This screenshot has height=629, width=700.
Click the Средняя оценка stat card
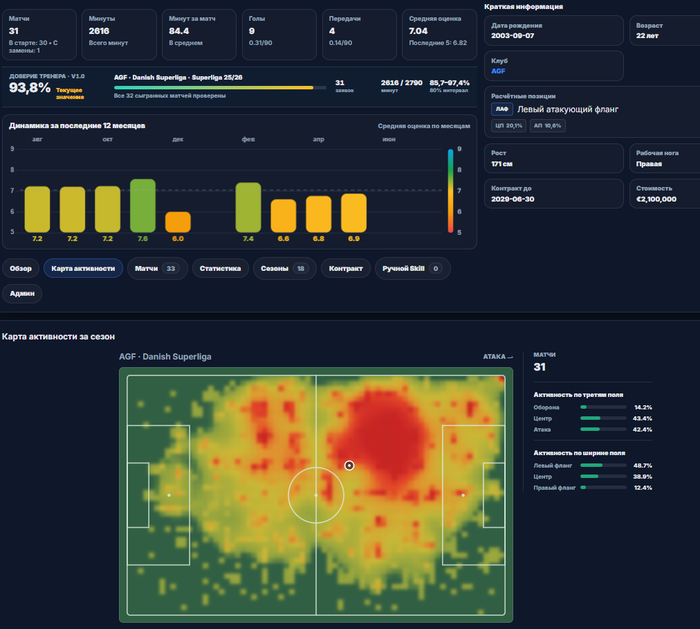[x=439, y=35]
